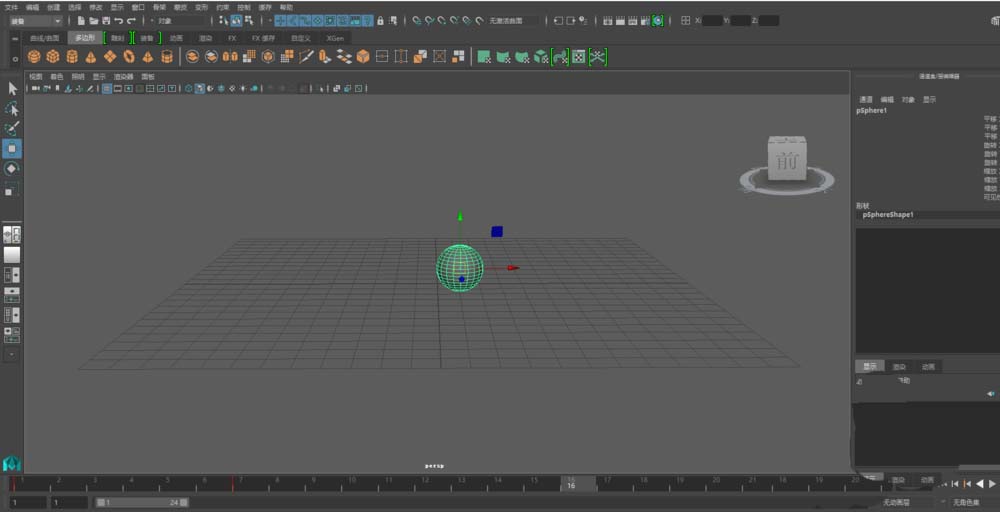Click the Mirror geometry shelf icon

coord(230,57)
